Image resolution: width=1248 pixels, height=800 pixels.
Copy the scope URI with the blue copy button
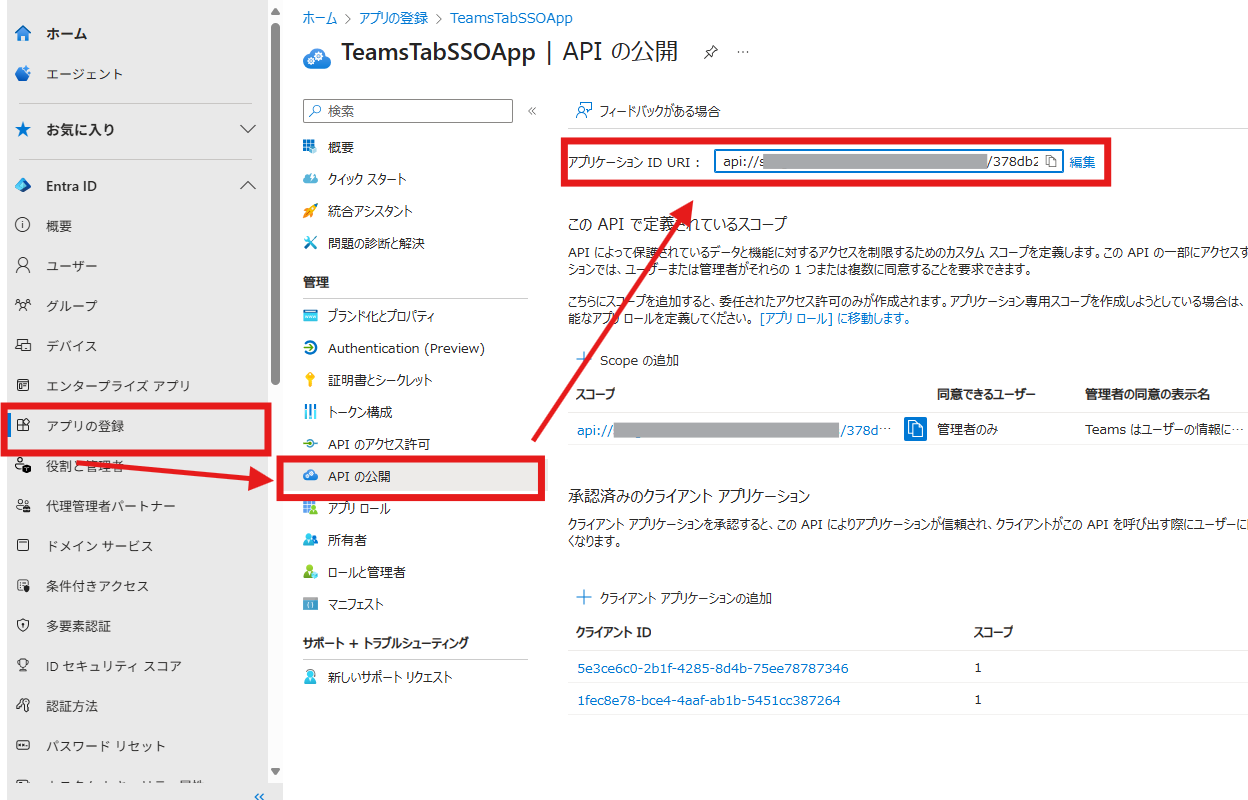(915, 429)
